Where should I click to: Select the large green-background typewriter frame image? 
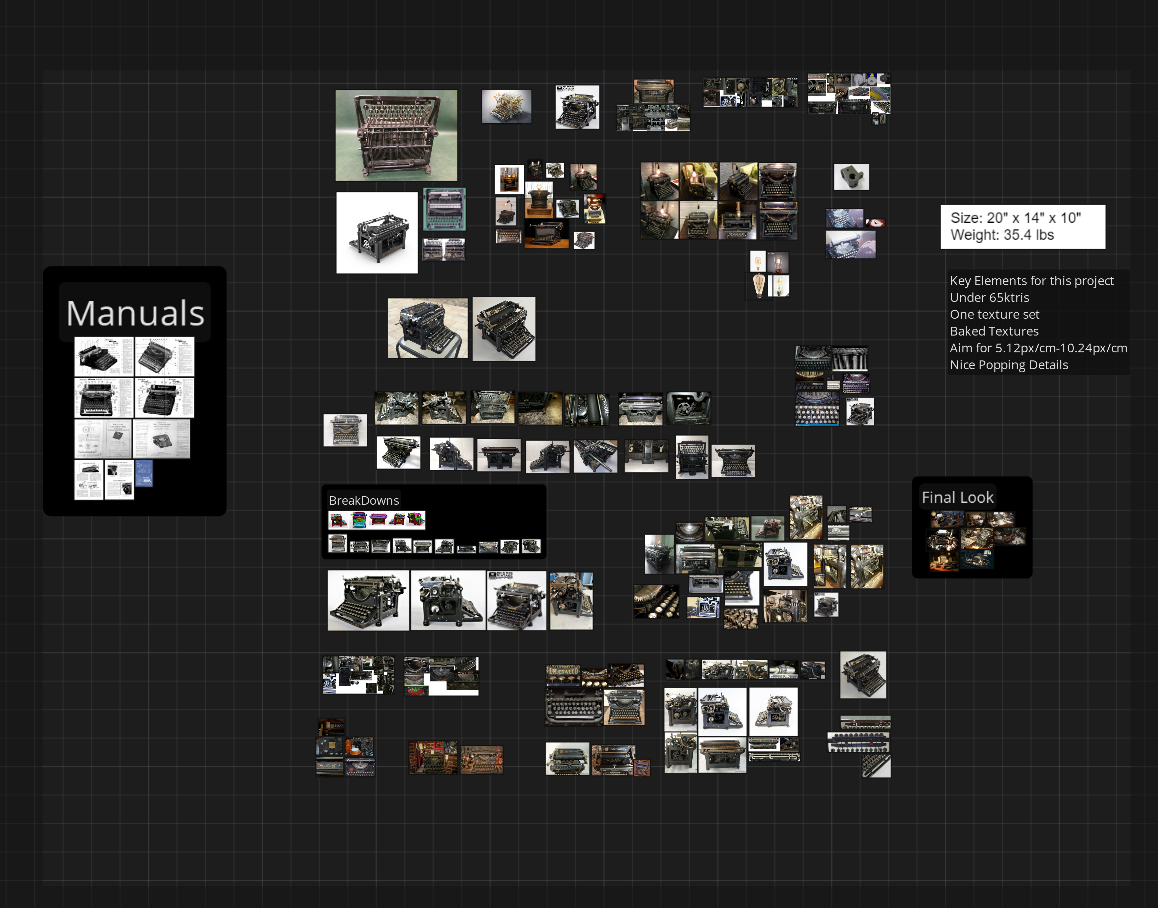click(396, 135)
